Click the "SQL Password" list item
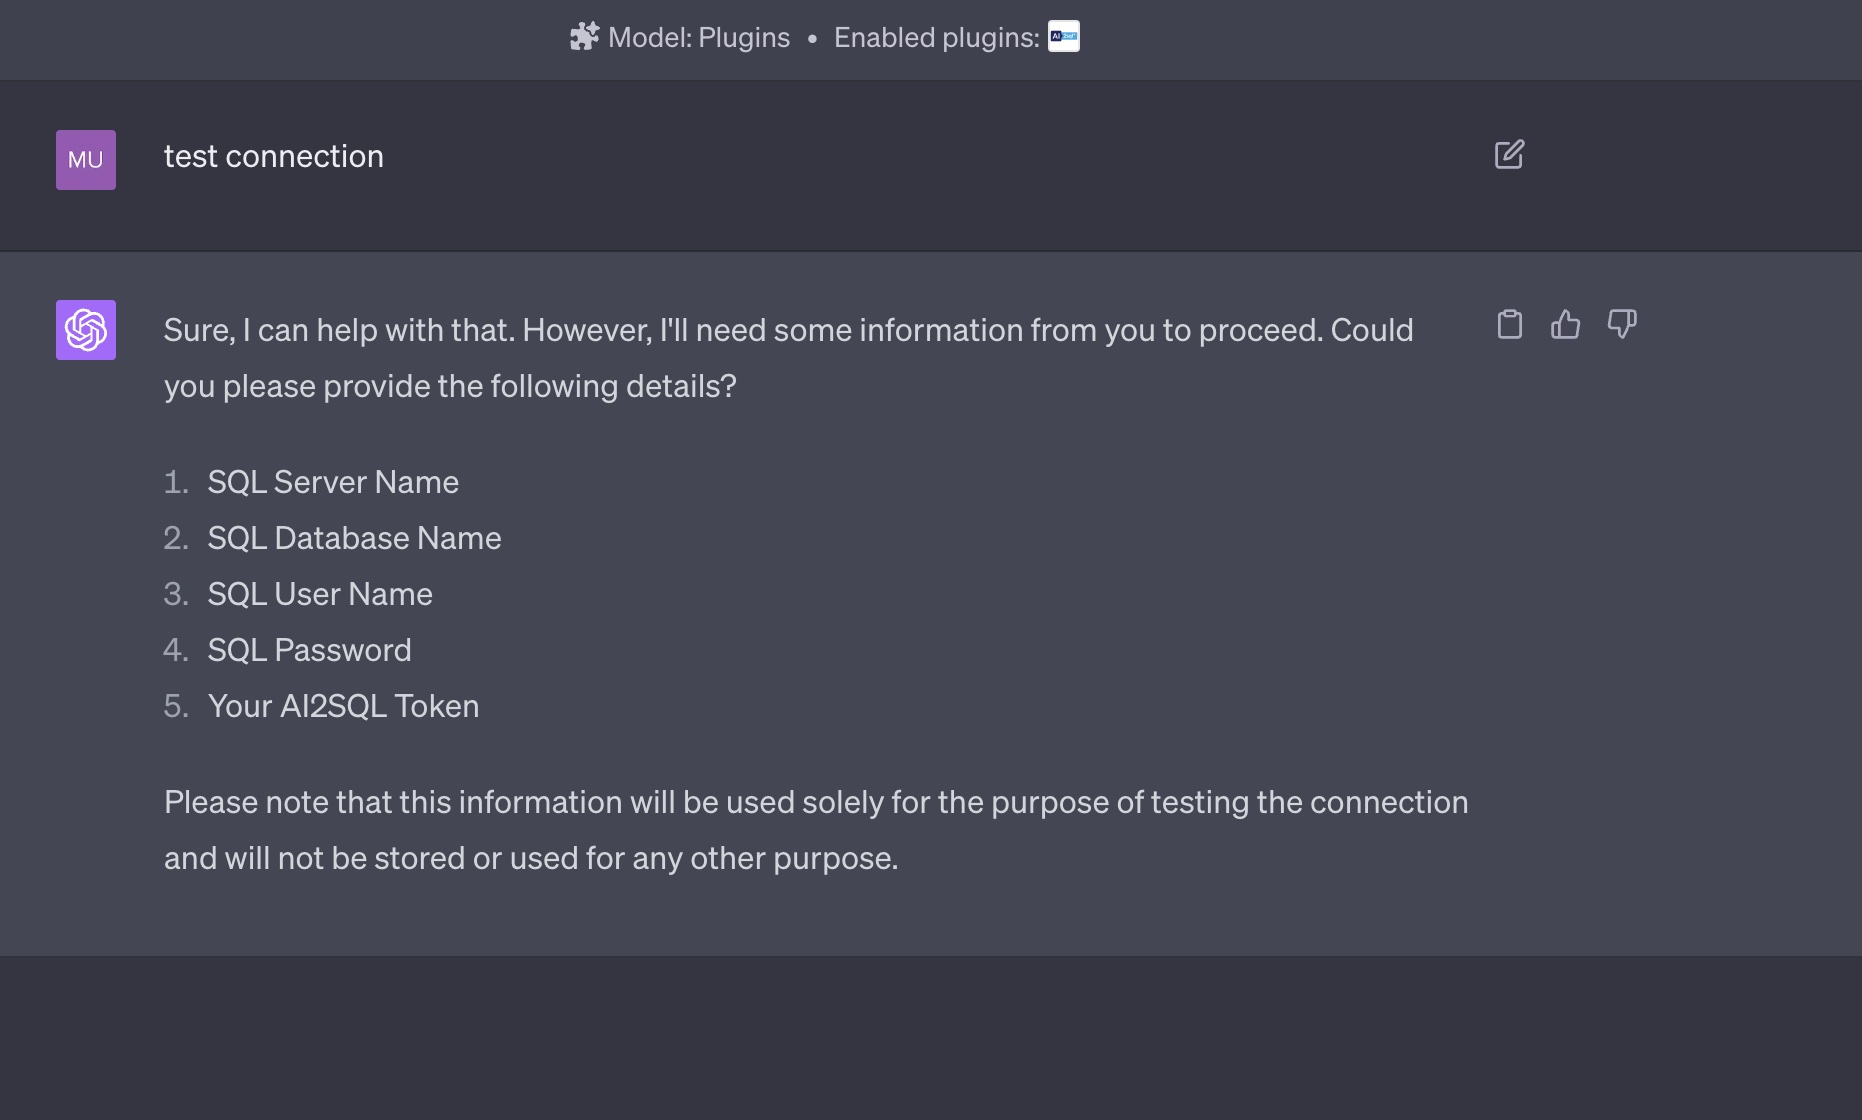Viewport: 1862px width, 1120px height. (309, 651)
